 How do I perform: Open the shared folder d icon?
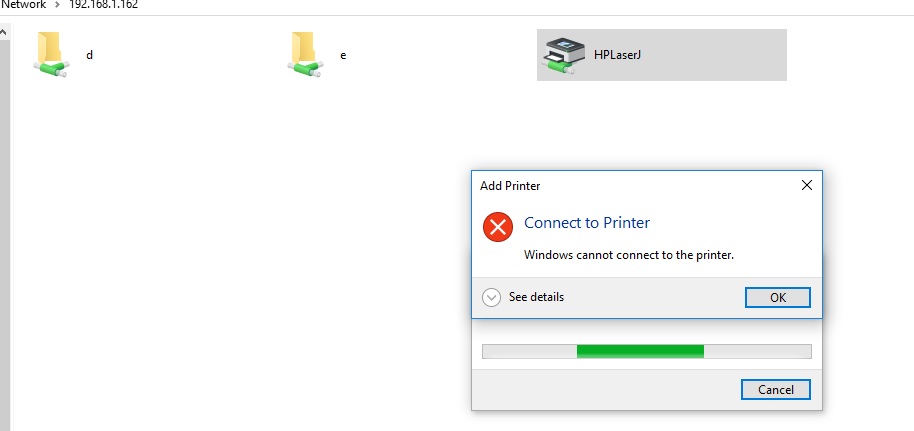50,55
